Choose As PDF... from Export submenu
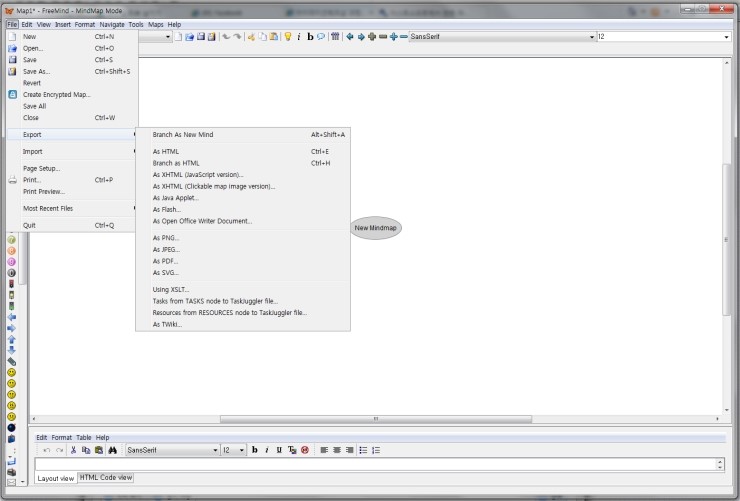Screen dimensions: 740x501 tap(165, 261)
